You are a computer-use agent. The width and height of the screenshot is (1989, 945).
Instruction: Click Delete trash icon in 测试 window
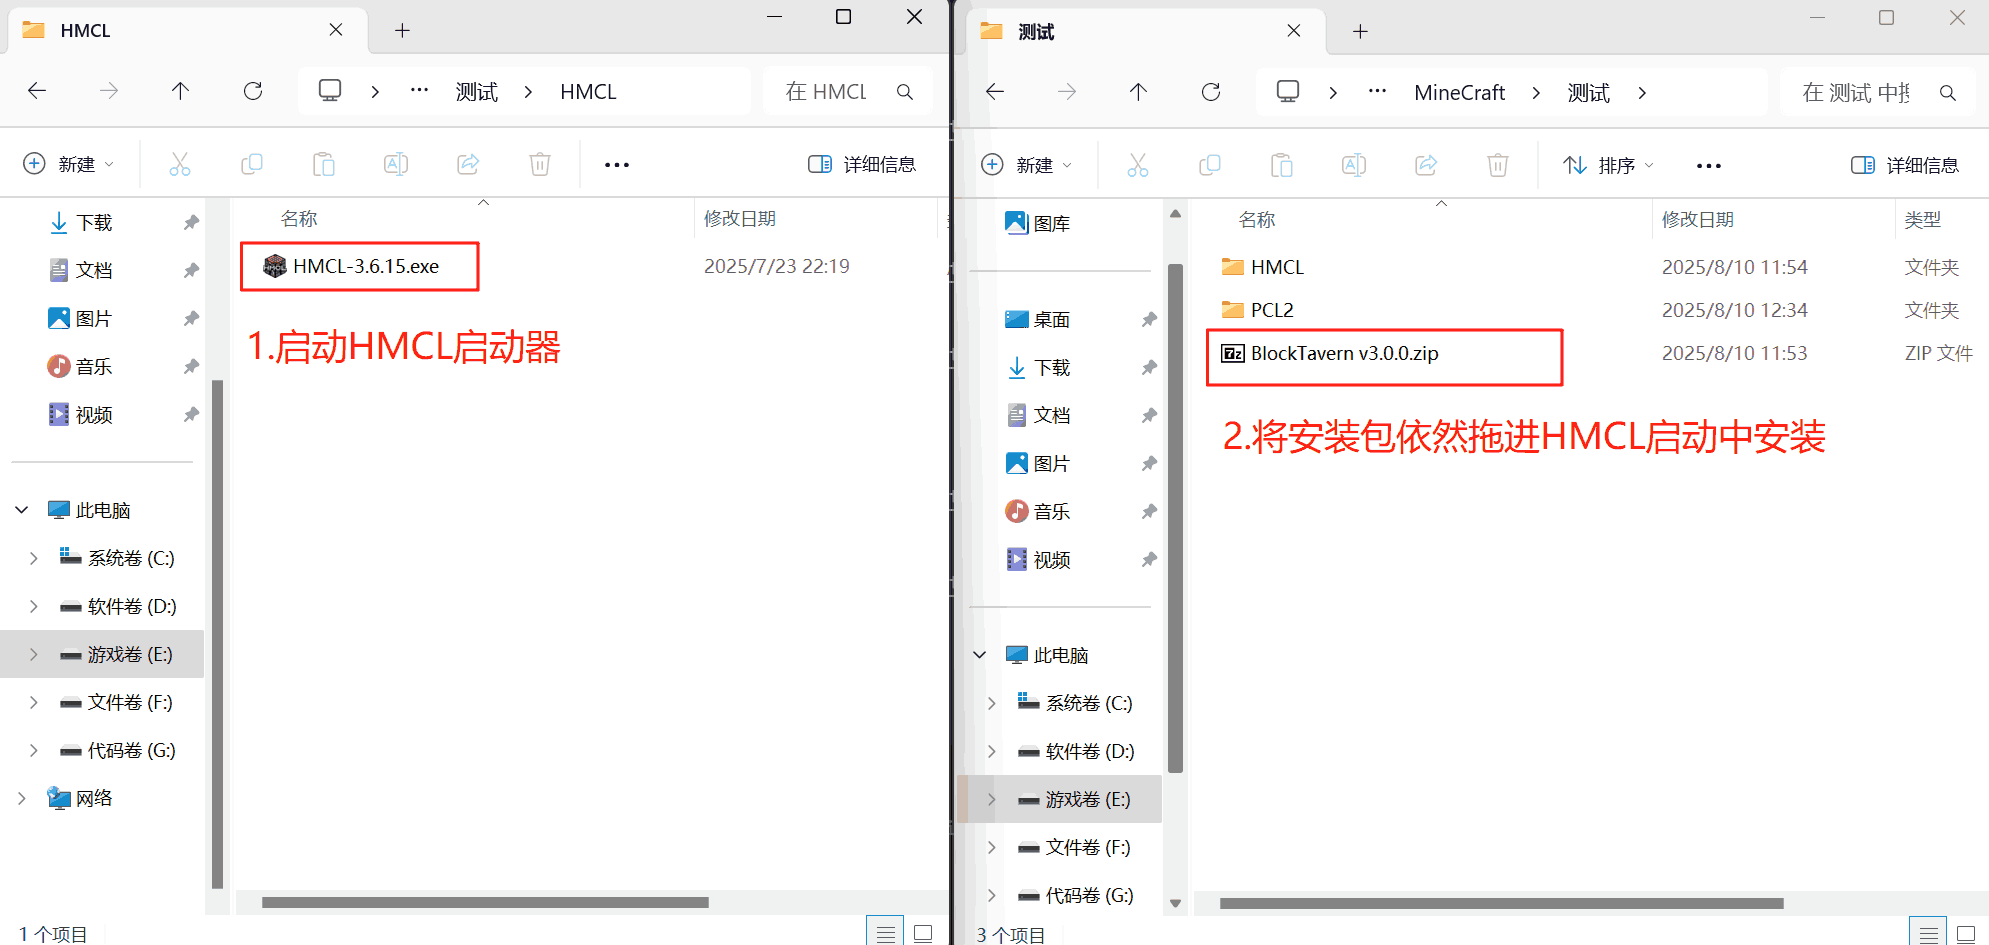point(1498,165)
